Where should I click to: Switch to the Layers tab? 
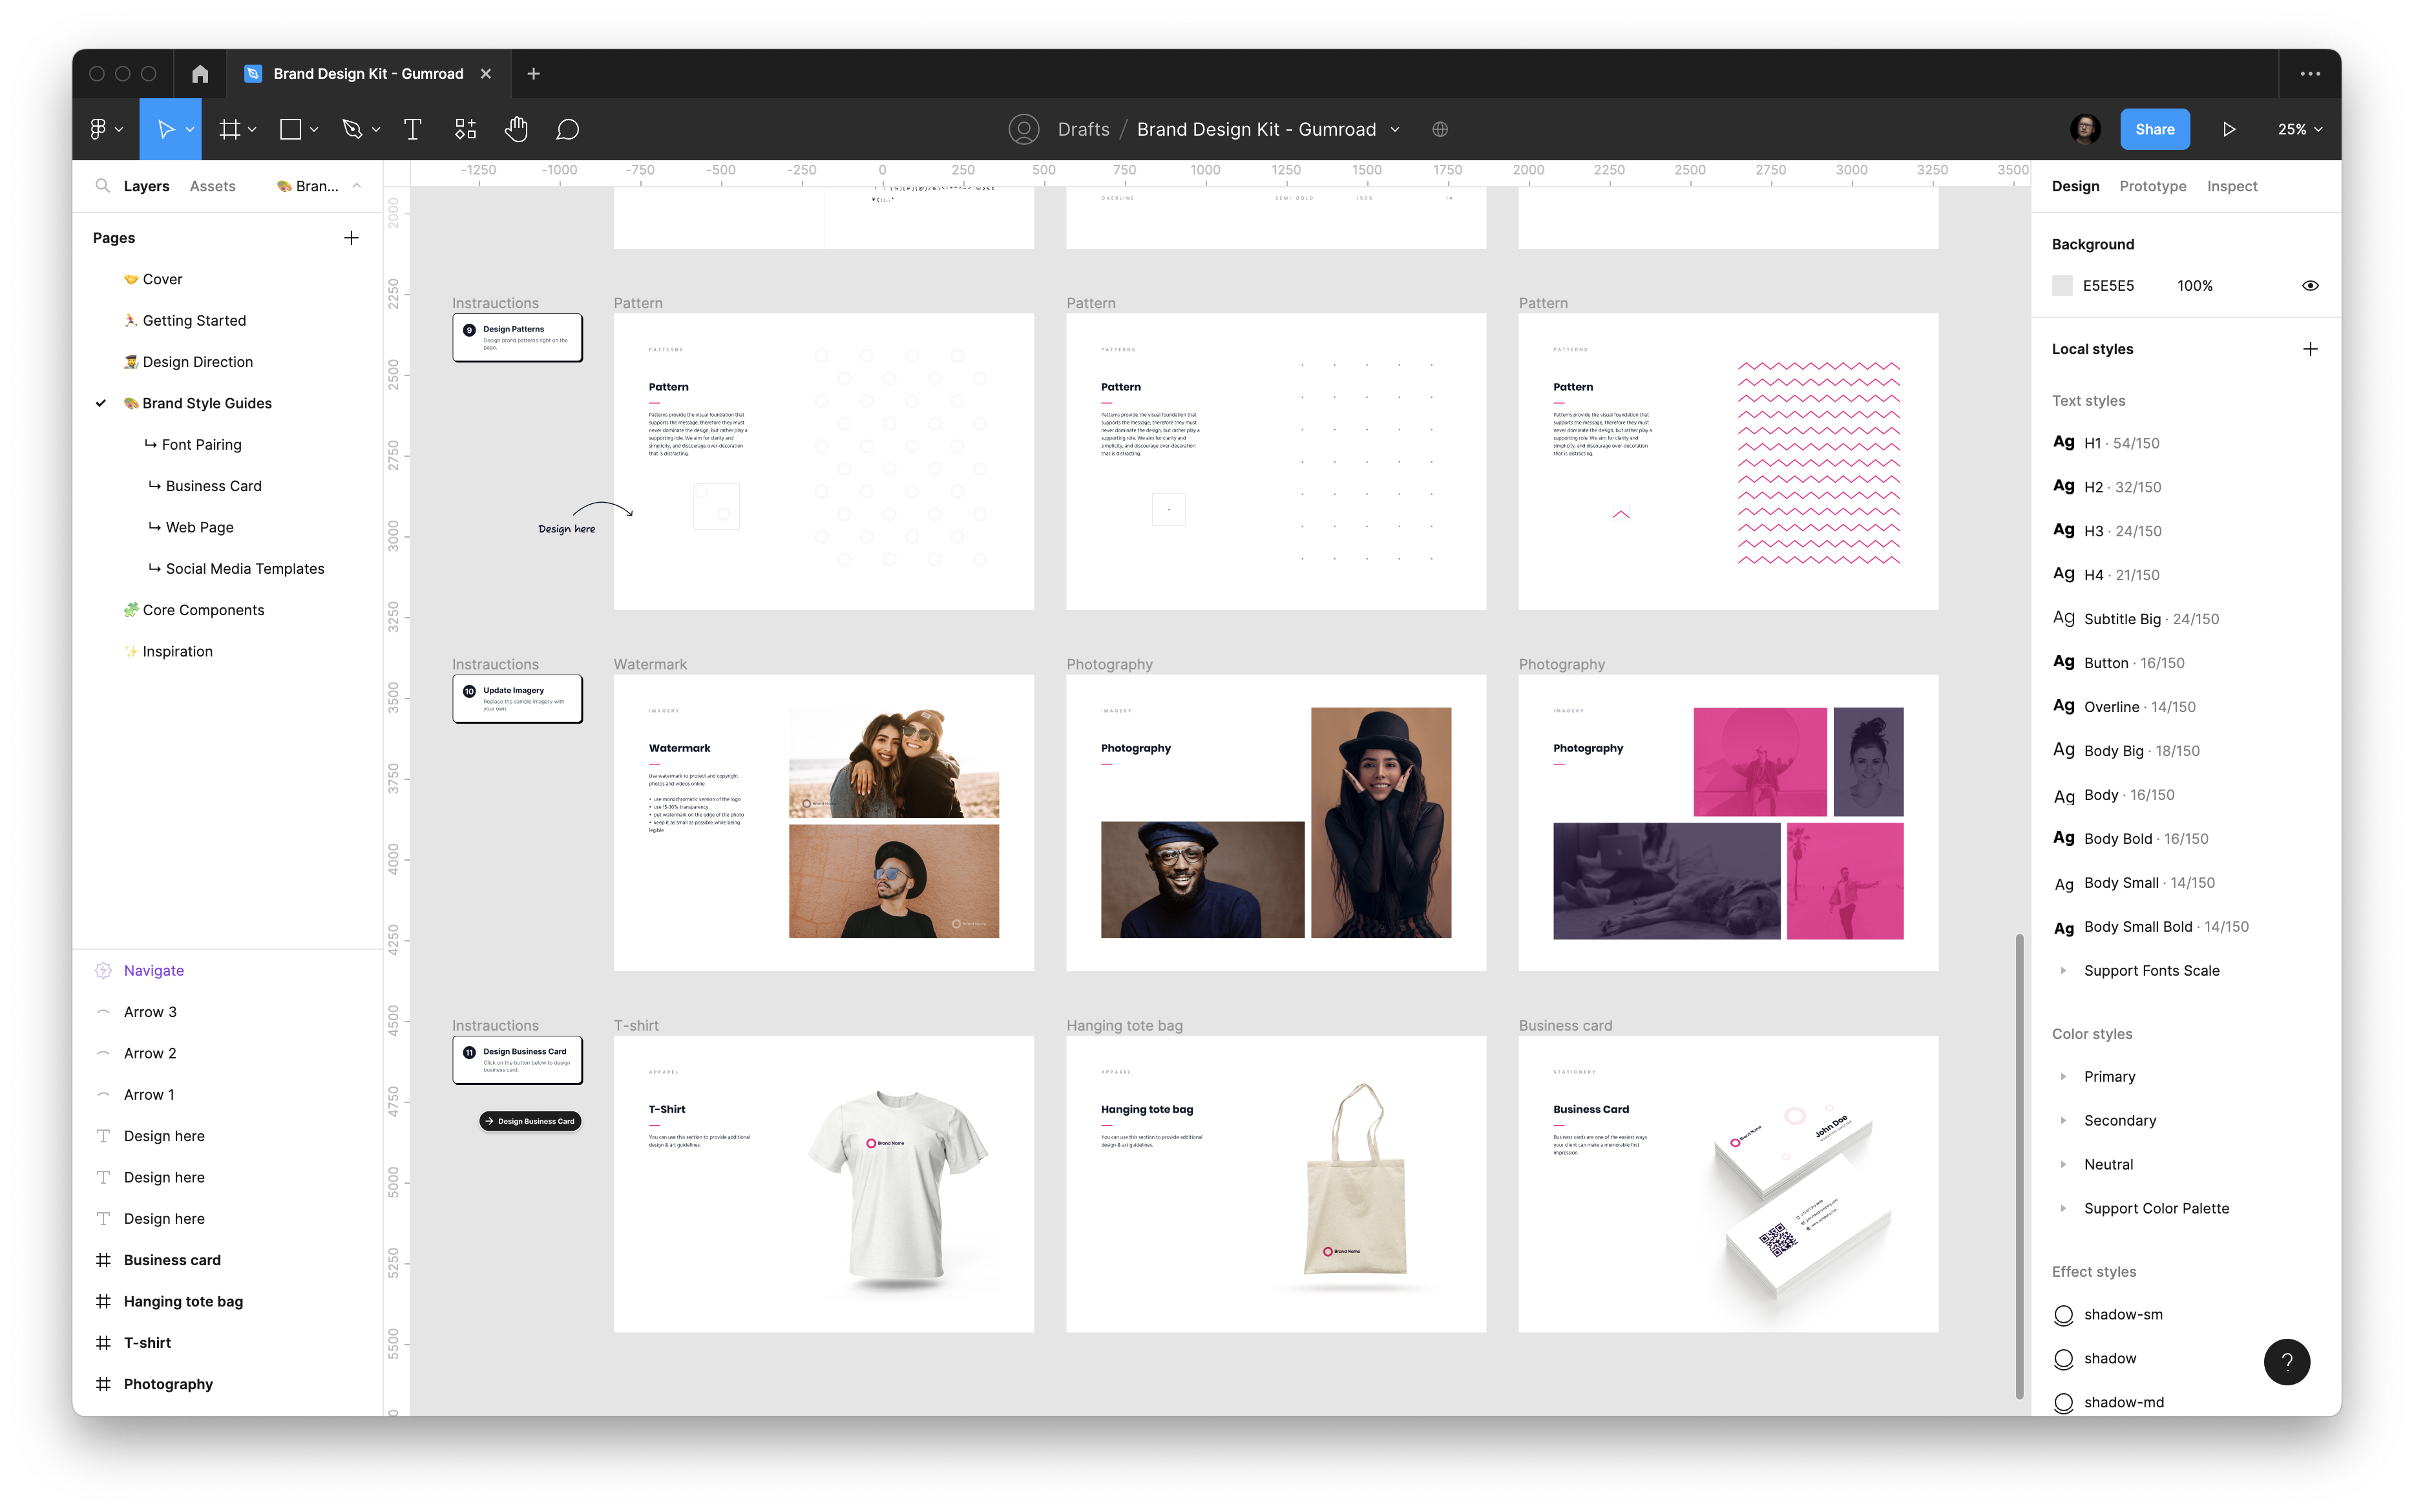pyautogui.click(x=146, y=186)
